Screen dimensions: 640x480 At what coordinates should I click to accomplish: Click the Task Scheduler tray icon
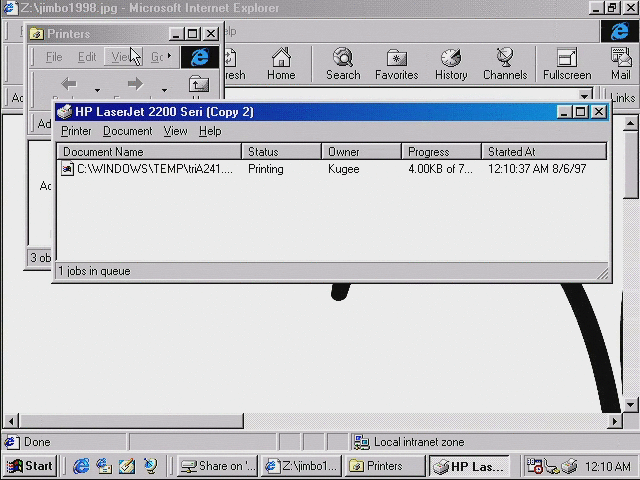(x=534, y=466)
